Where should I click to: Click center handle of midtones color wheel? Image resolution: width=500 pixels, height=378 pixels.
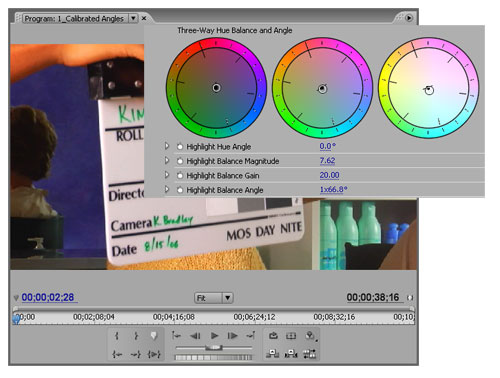coord(322,89)
